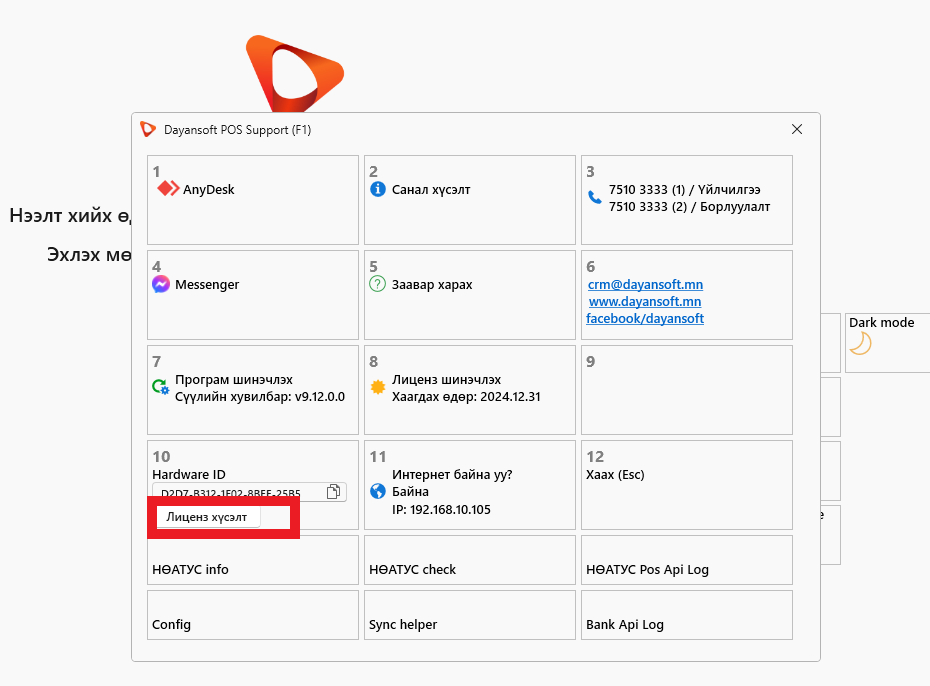Open the facebook/dayansoft link
Viewport: 930px width, 686px height.
645,318
